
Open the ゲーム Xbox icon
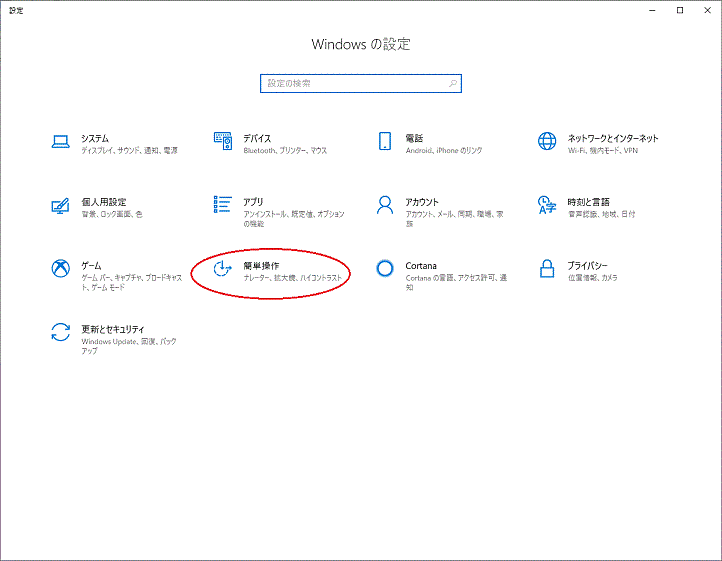tap(60, 269)
